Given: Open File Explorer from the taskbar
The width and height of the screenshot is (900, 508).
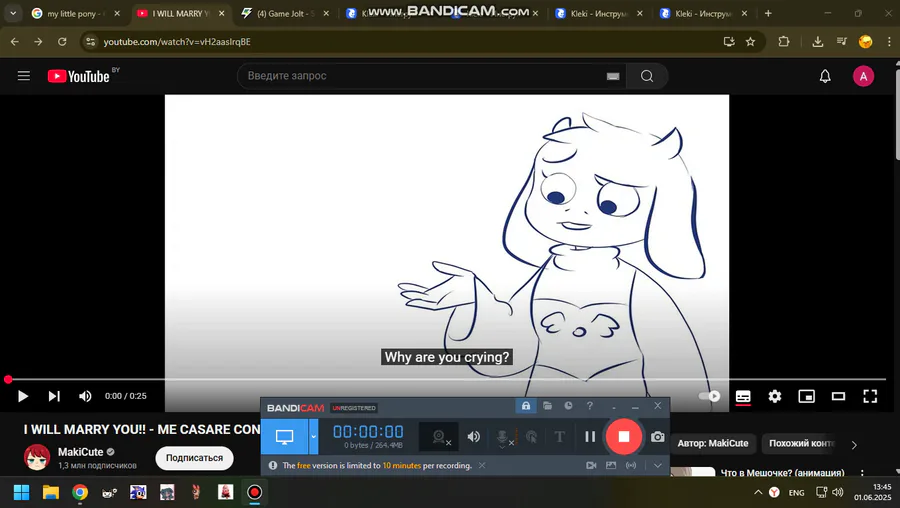Looking at the screenshot, I should click(x=51, y=492).
